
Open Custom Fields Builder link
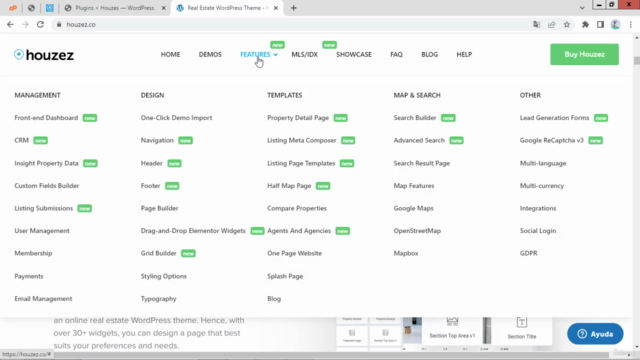click(x=47, y=185)
